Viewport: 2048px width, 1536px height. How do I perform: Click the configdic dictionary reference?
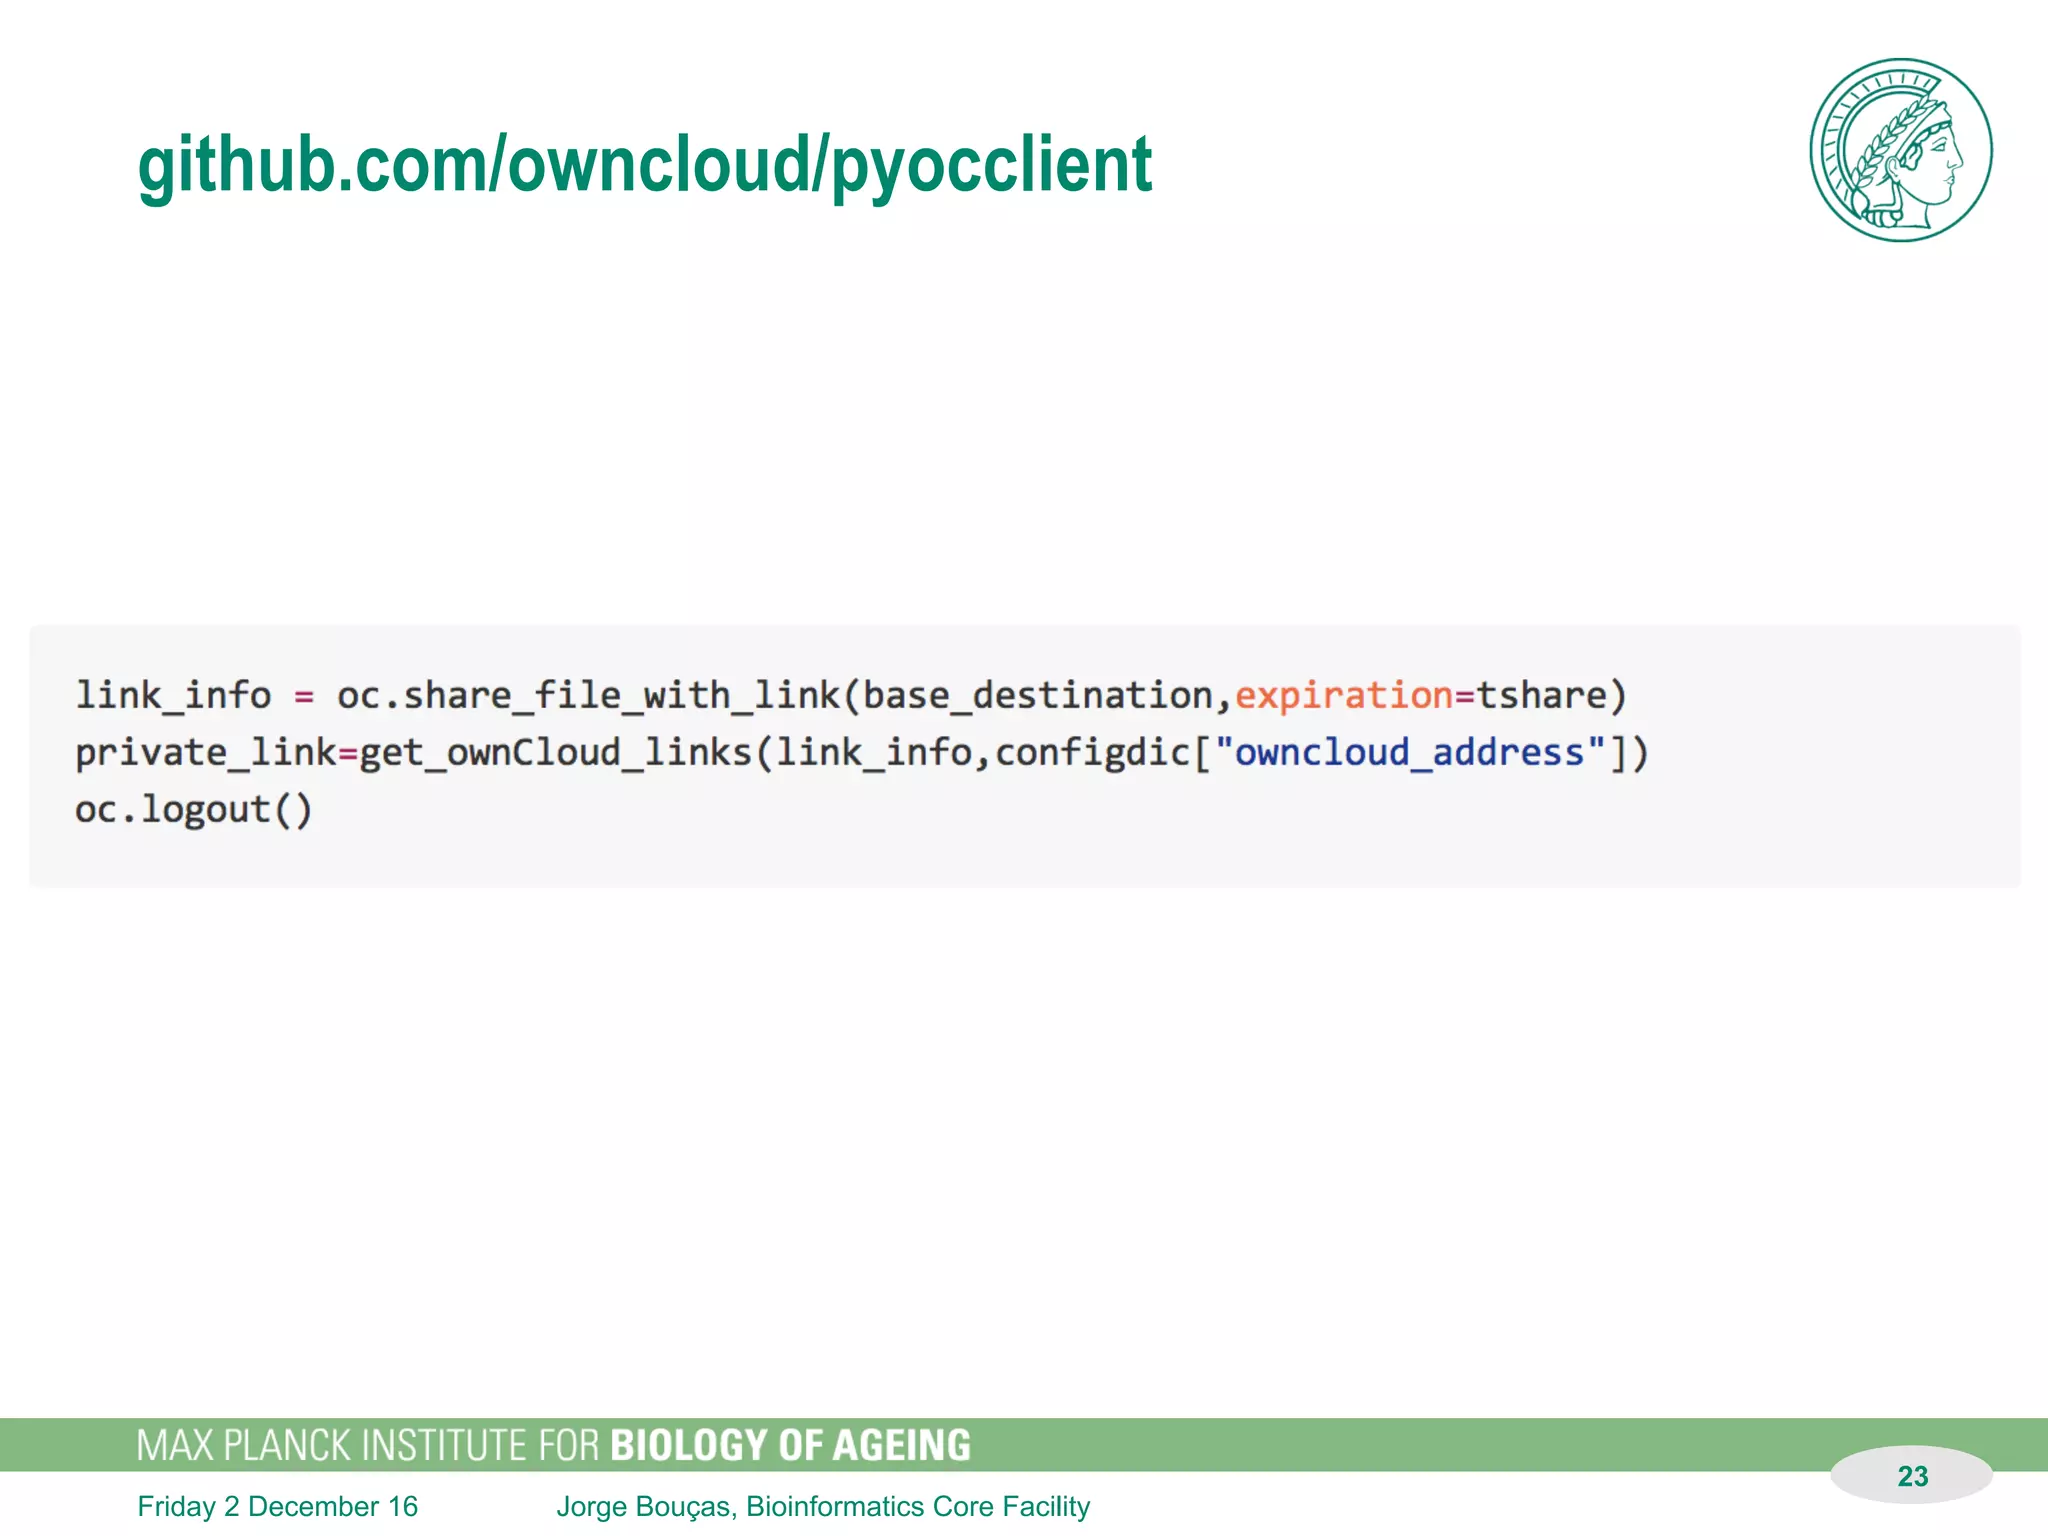click(1092, 752)
